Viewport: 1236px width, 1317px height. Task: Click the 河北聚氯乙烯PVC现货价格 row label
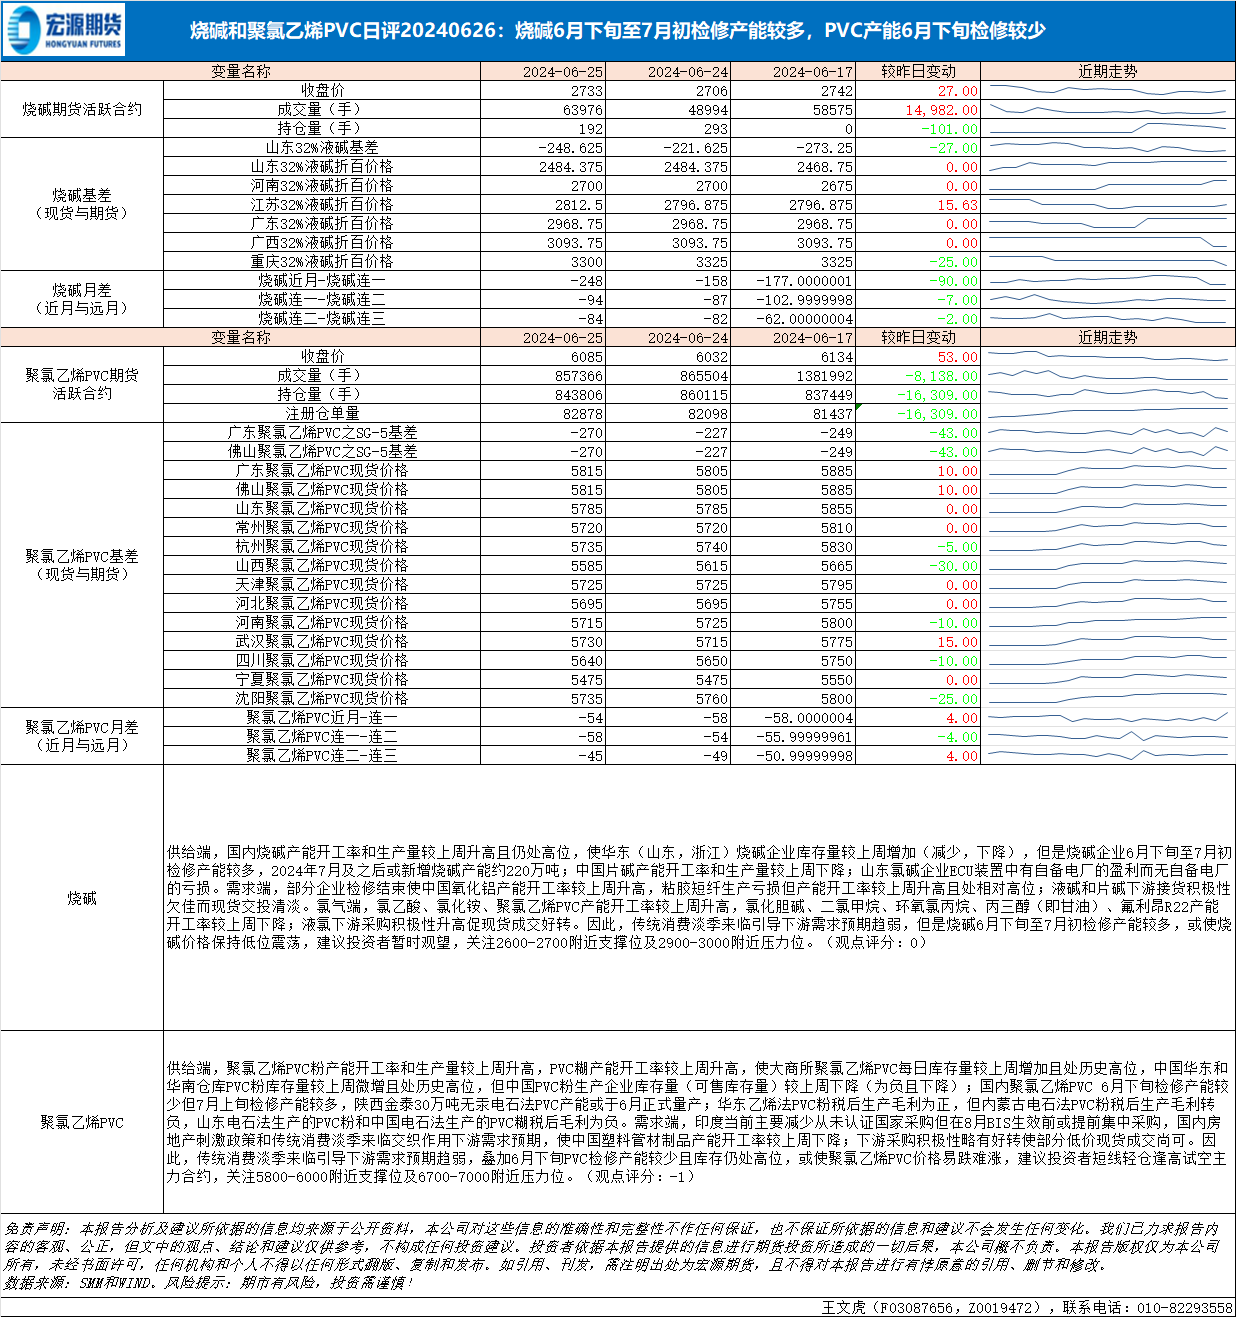321,604
